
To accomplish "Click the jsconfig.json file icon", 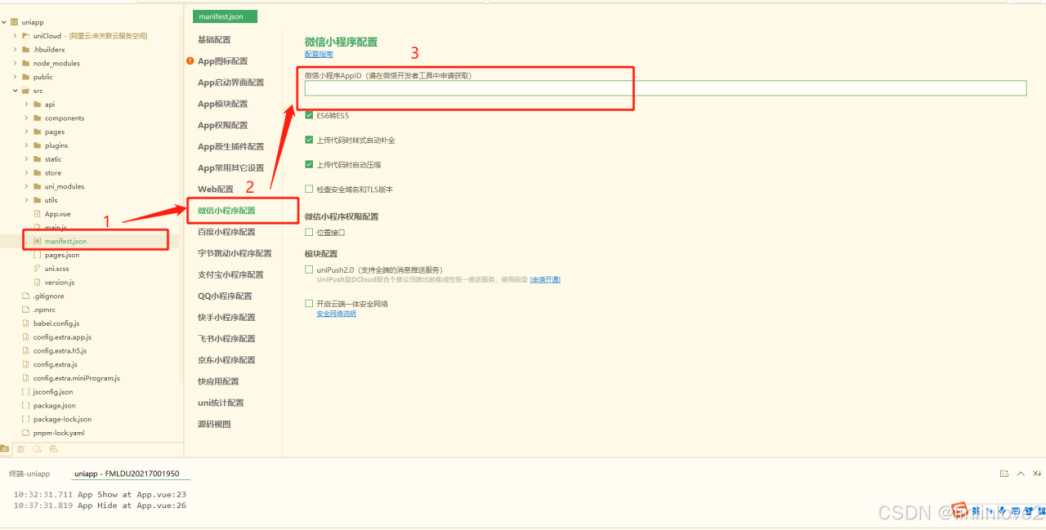I will (26, 392).
